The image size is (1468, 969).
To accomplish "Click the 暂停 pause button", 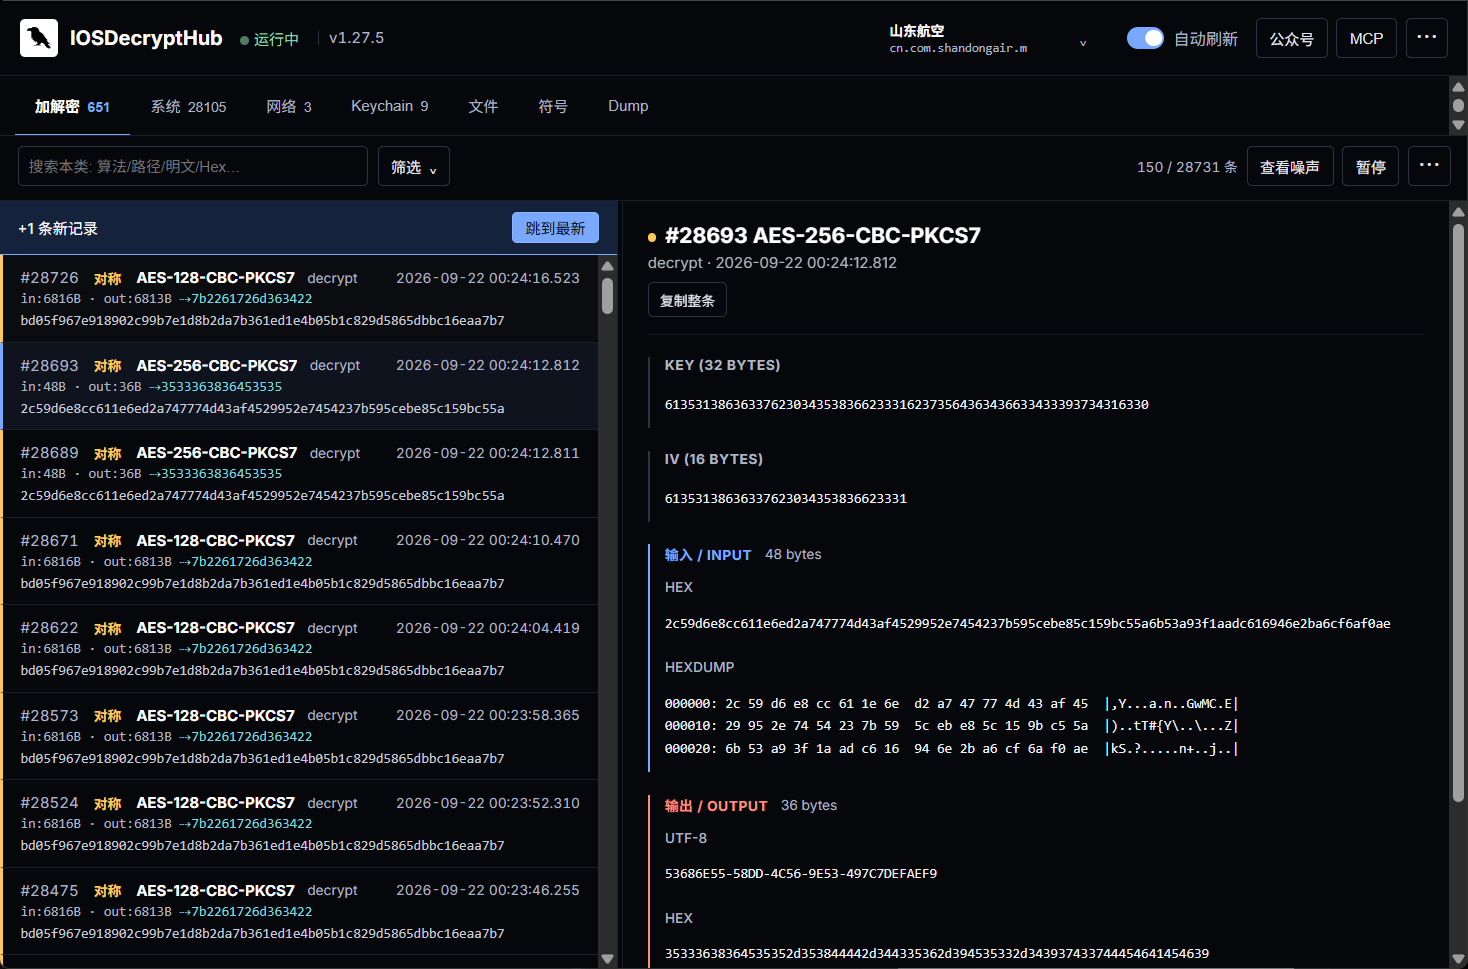I will click(1370, 166).
